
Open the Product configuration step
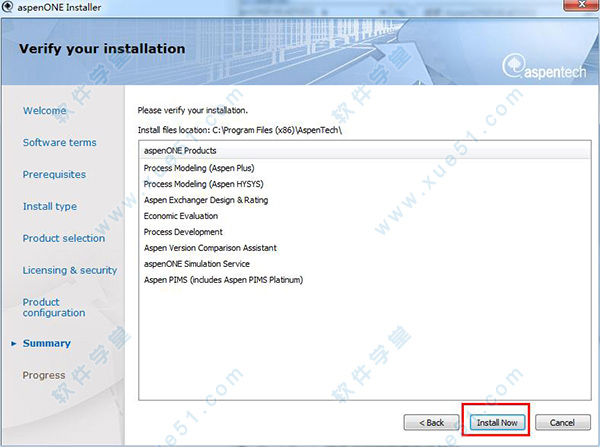click(54, 307)
